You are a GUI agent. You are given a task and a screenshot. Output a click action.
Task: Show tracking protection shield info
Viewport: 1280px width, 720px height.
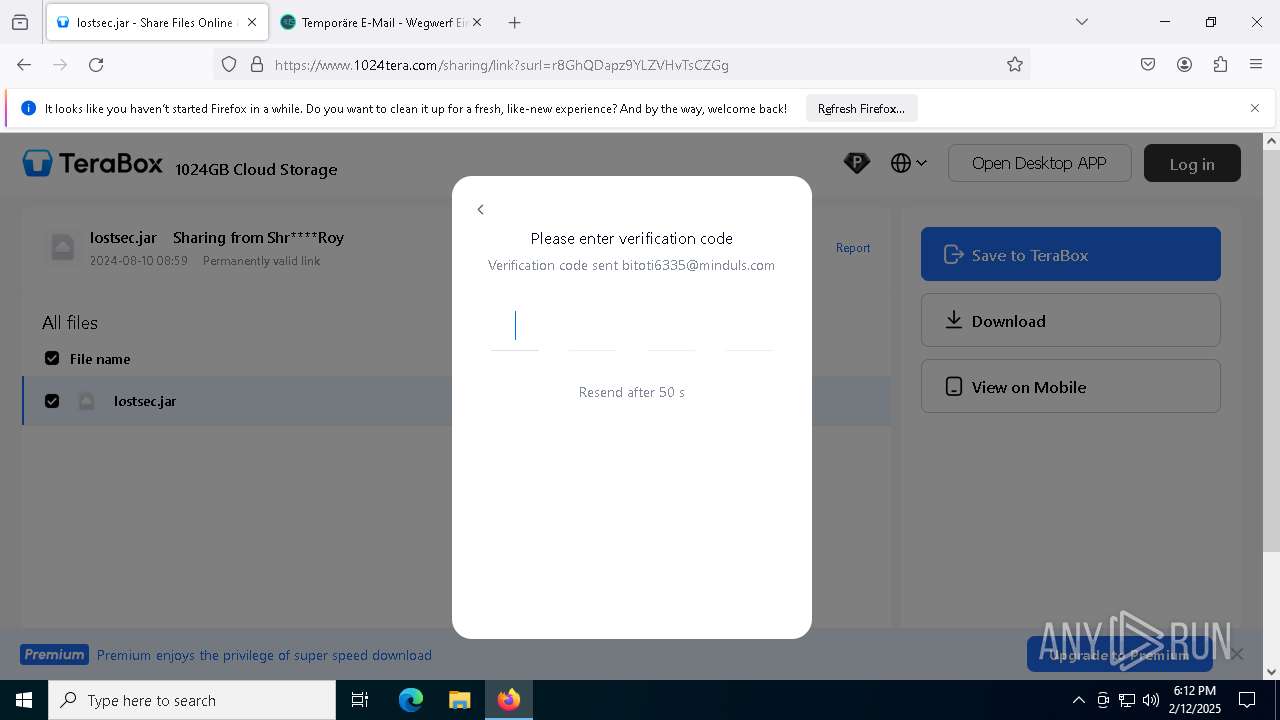click(x=229, y=64)
